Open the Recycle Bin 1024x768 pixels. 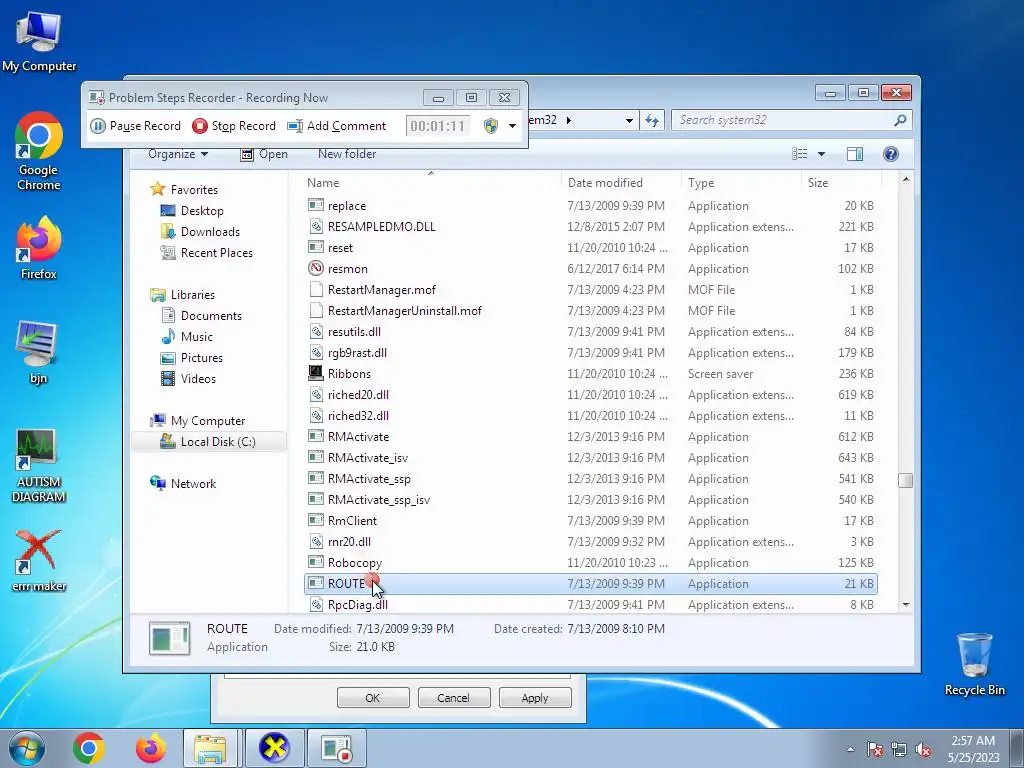974,664
